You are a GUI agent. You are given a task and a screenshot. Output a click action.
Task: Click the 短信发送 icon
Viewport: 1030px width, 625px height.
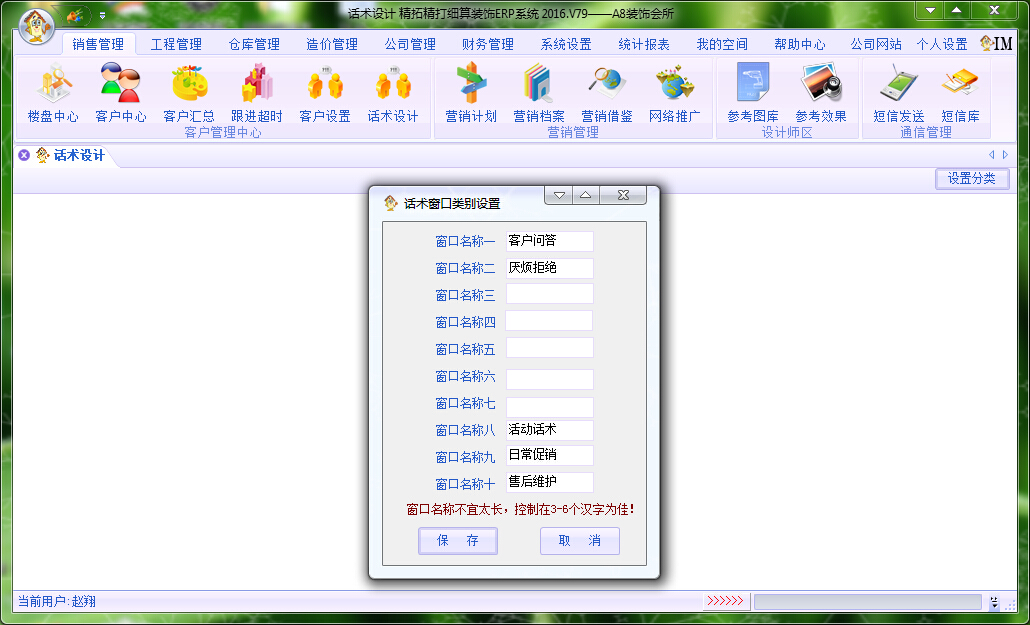899,93
